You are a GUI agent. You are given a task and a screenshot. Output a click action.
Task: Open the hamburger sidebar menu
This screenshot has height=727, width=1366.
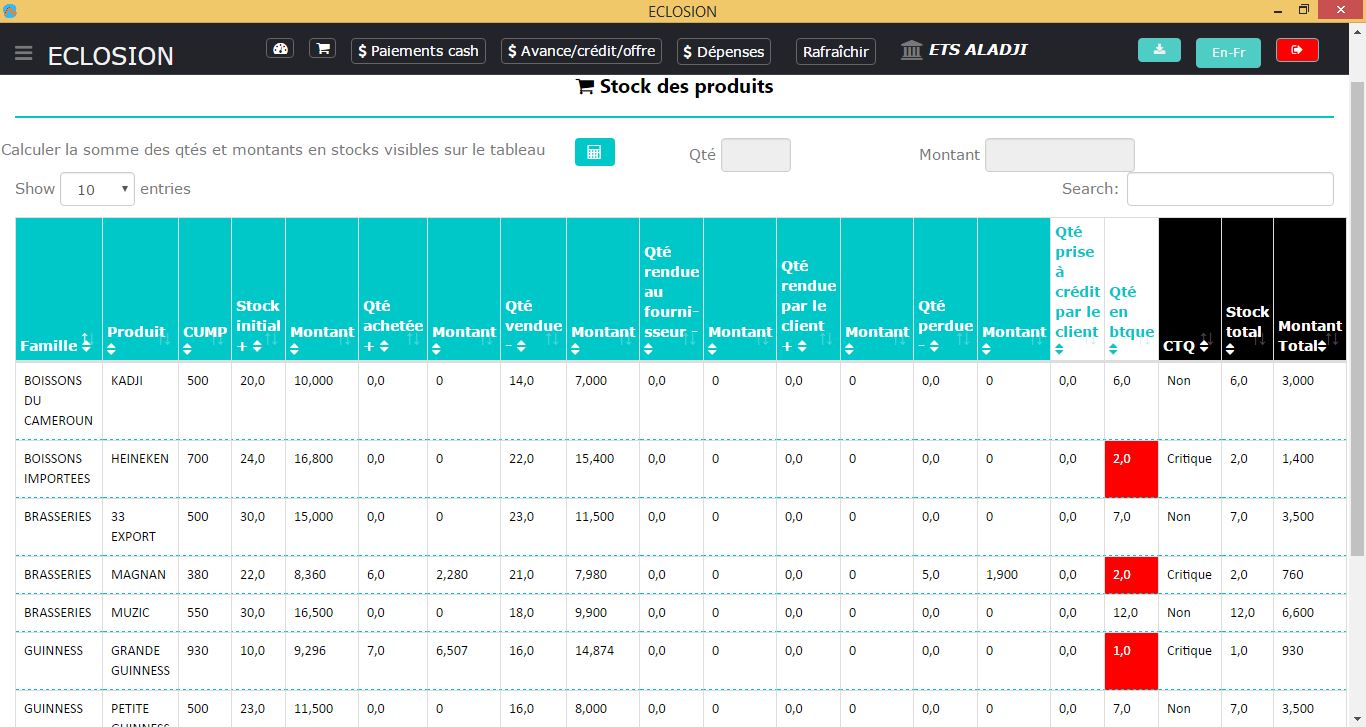click(x=24, y=53)
